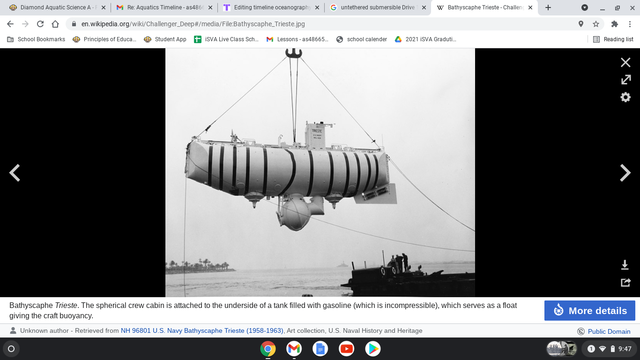Download this Bathyscaphe Trieste file
Viewport: 640px width, 360px height.
click(x=624, y=265)
